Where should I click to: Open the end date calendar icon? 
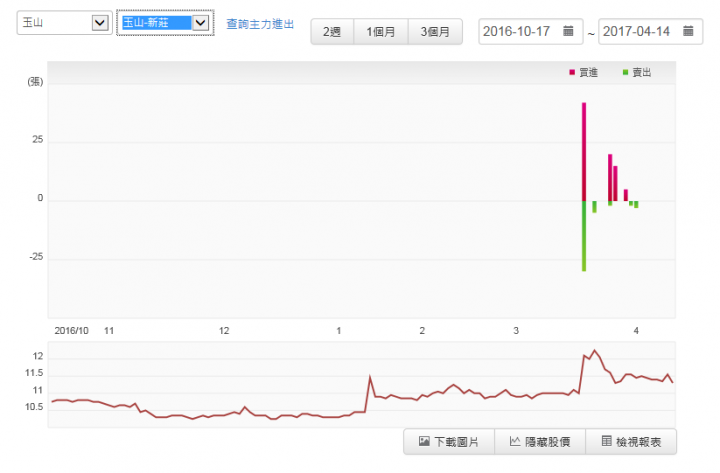coord(688,31)
